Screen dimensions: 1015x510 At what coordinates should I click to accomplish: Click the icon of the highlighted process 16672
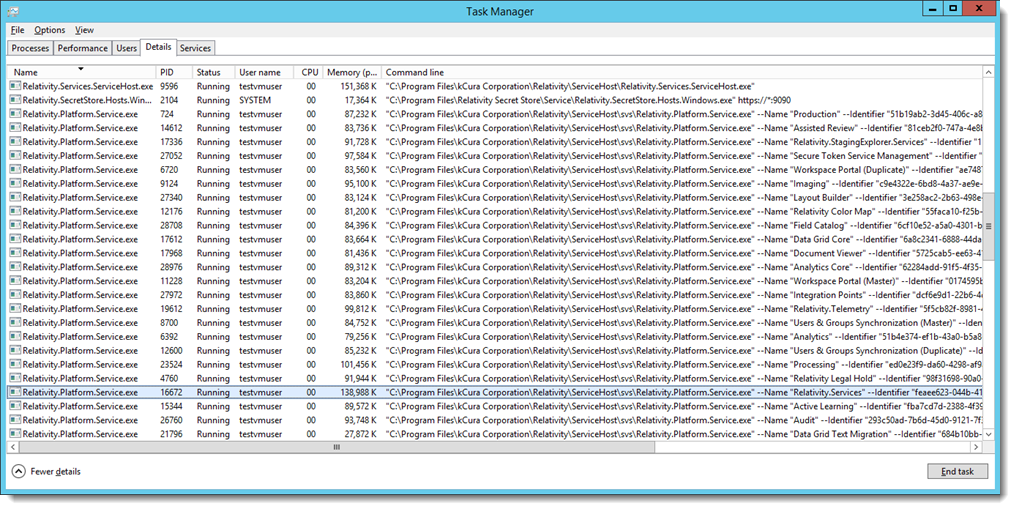point(15,393)
